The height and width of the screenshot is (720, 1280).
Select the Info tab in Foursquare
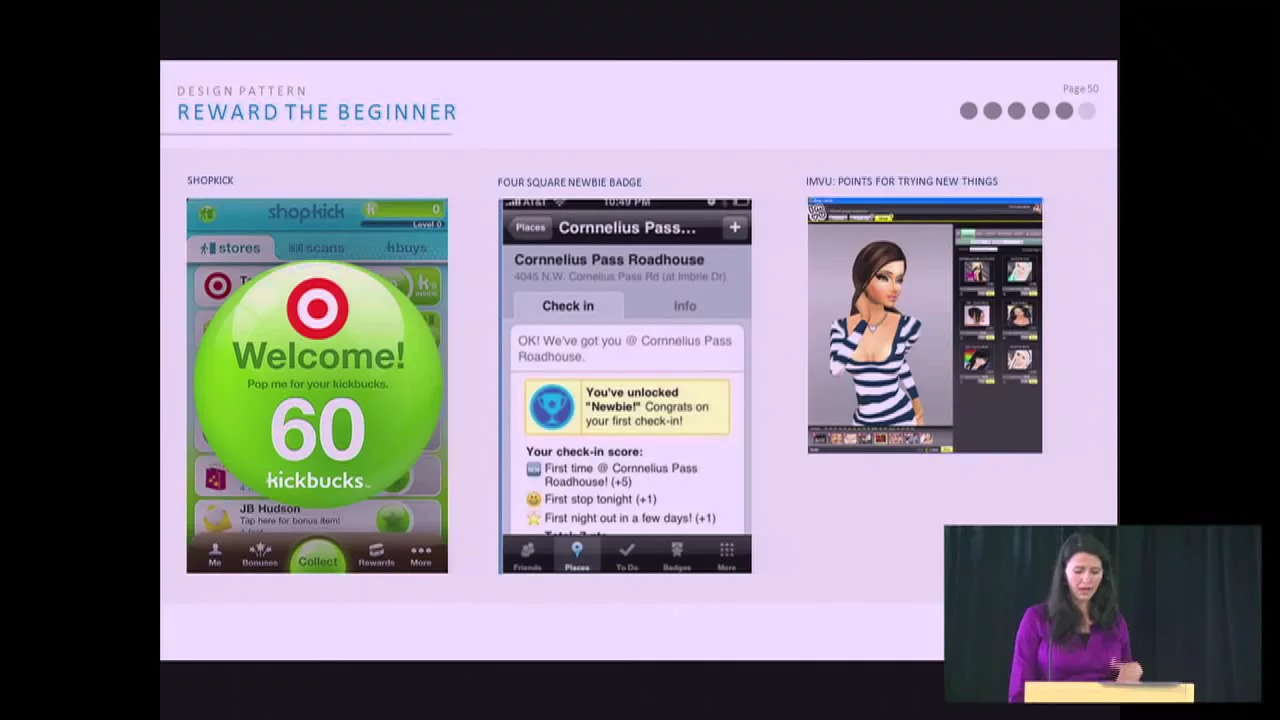685,306
